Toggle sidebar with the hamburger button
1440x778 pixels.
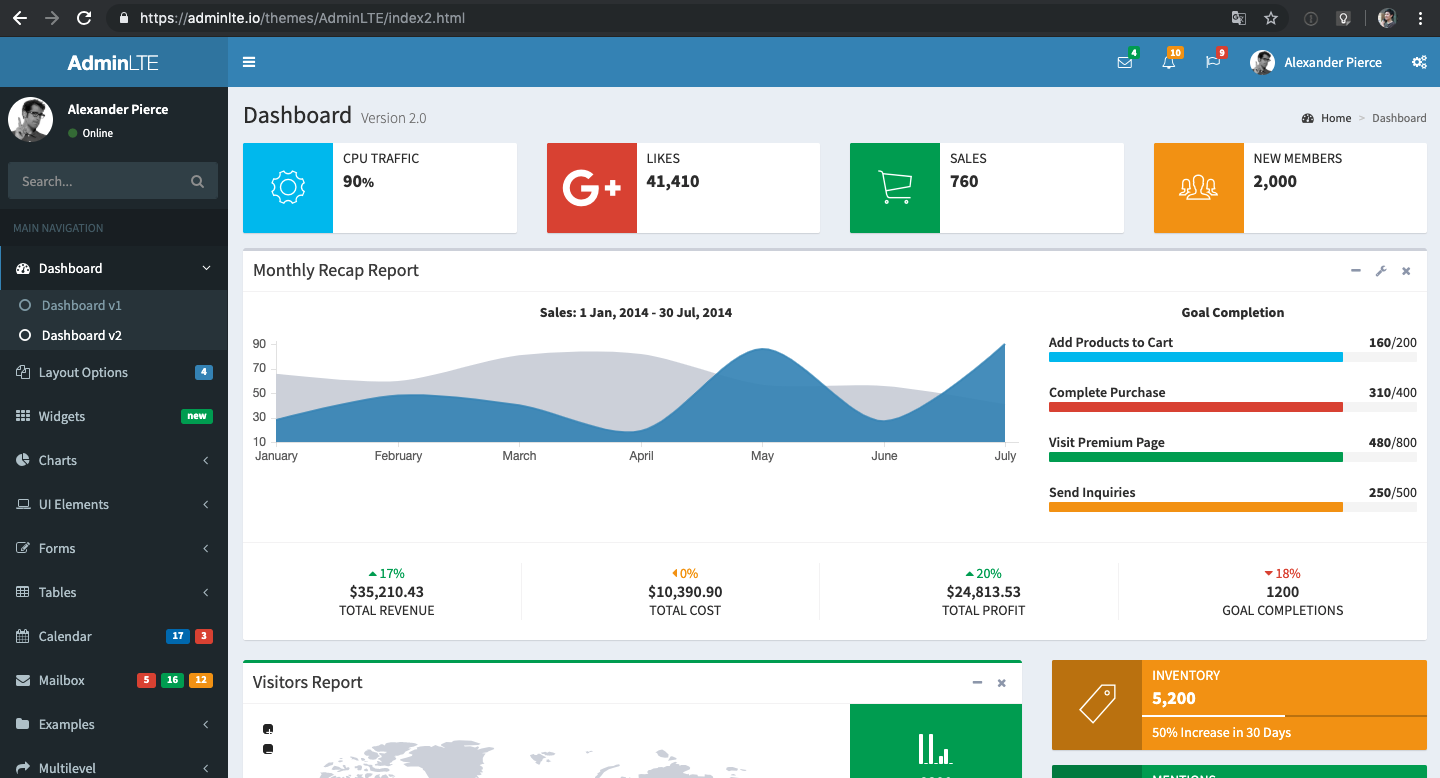coord(249,62)
